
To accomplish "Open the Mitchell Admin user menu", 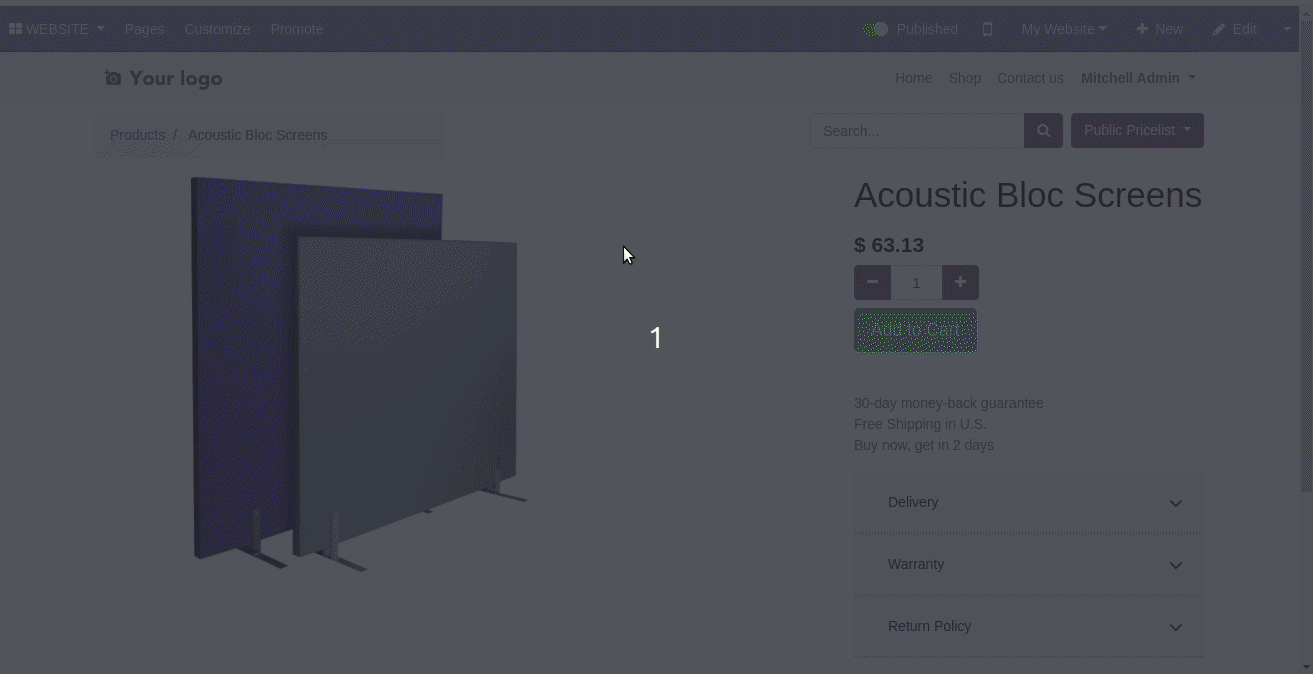I will coord(1138,78).
